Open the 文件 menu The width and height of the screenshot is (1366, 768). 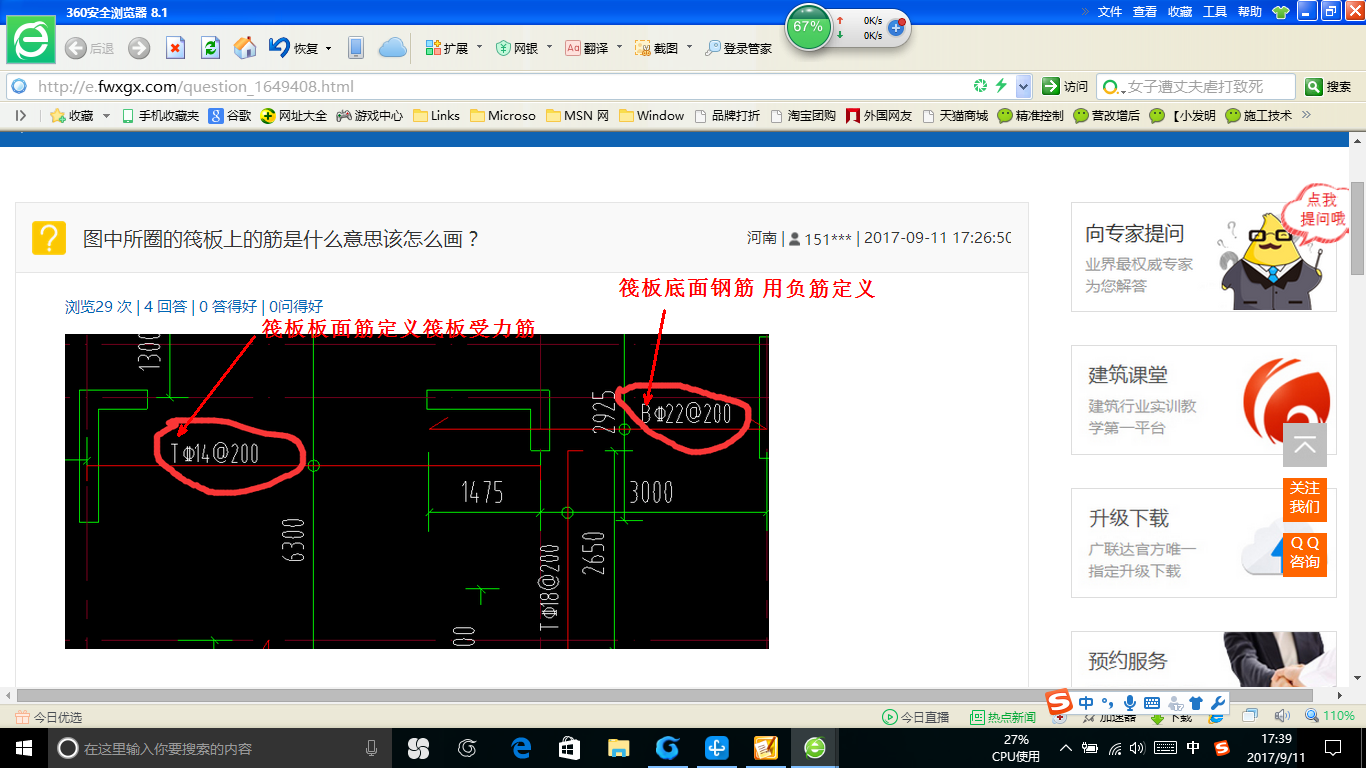[1110, 12]
